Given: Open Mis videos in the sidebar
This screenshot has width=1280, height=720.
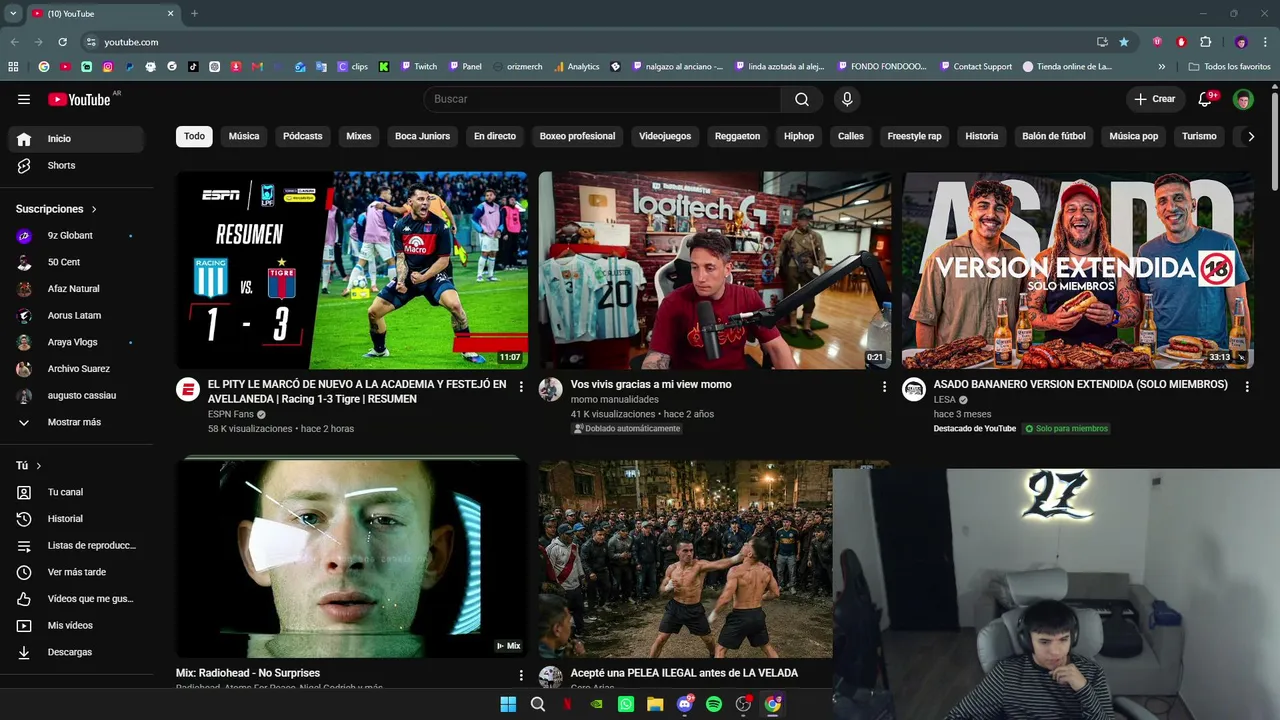Looking at the screenshot, I should pos(76,625).
